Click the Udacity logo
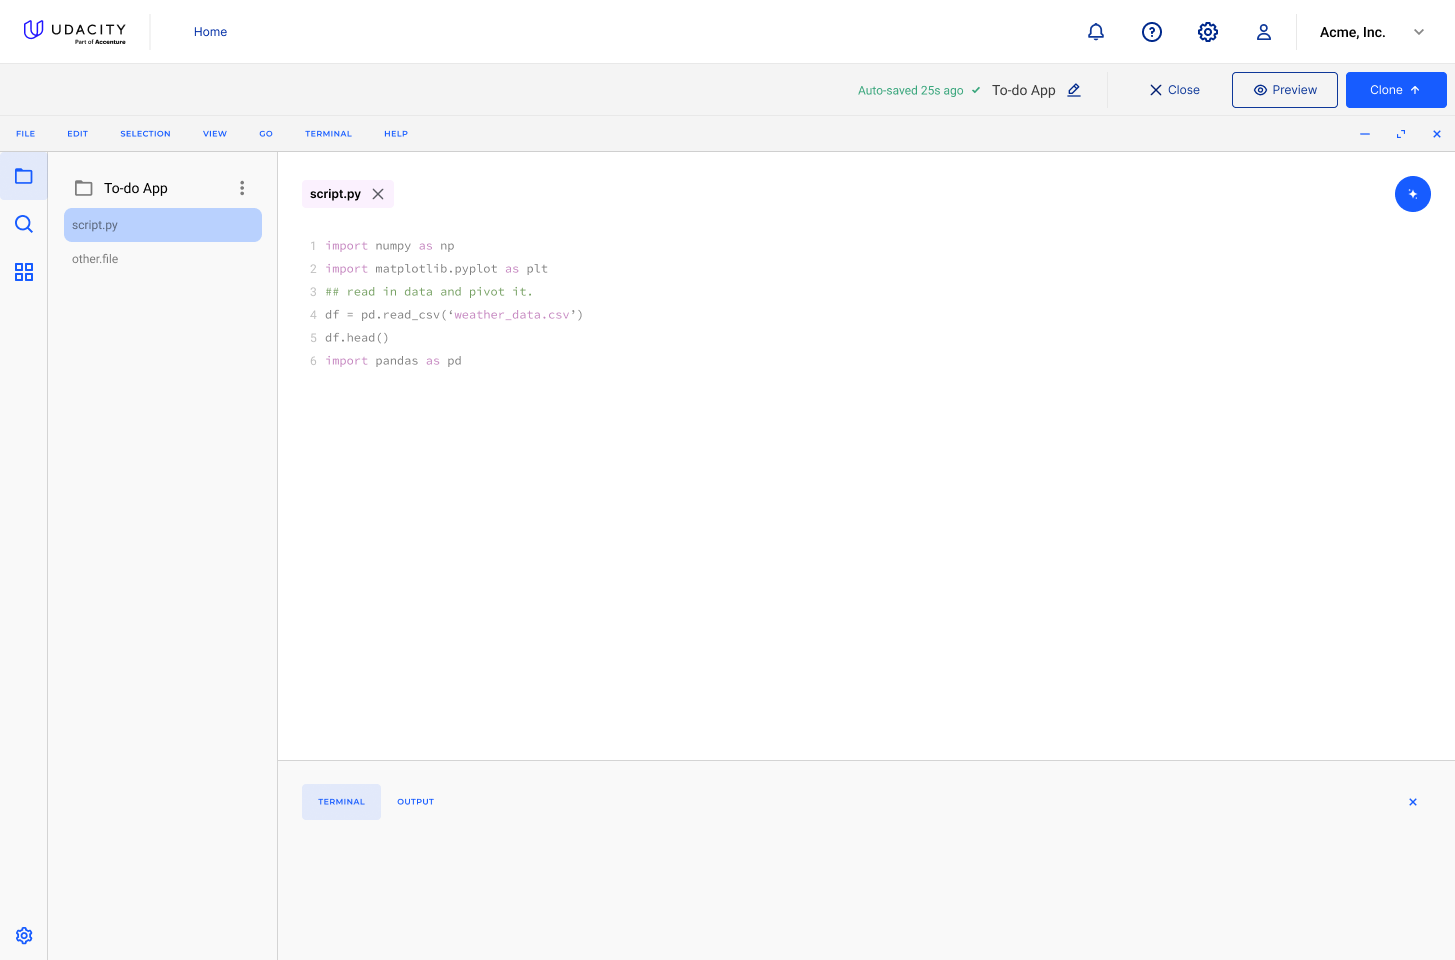This screenshot has height=960, width=1455. 75,32
